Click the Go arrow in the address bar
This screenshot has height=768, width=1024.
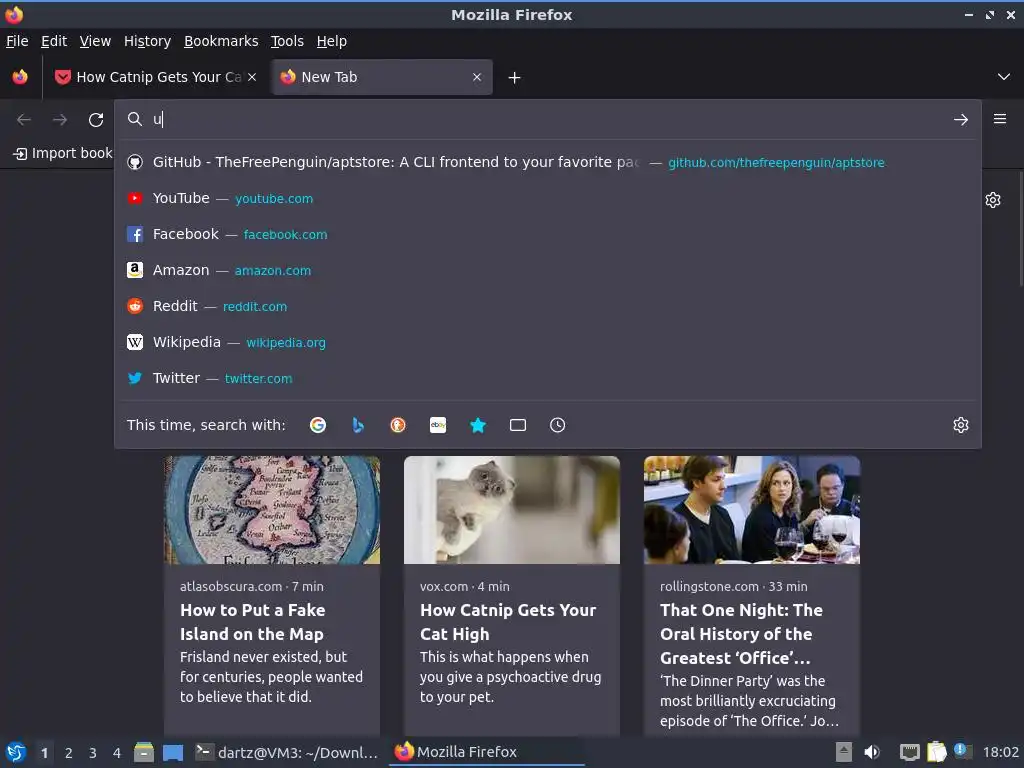coord(961,120)
